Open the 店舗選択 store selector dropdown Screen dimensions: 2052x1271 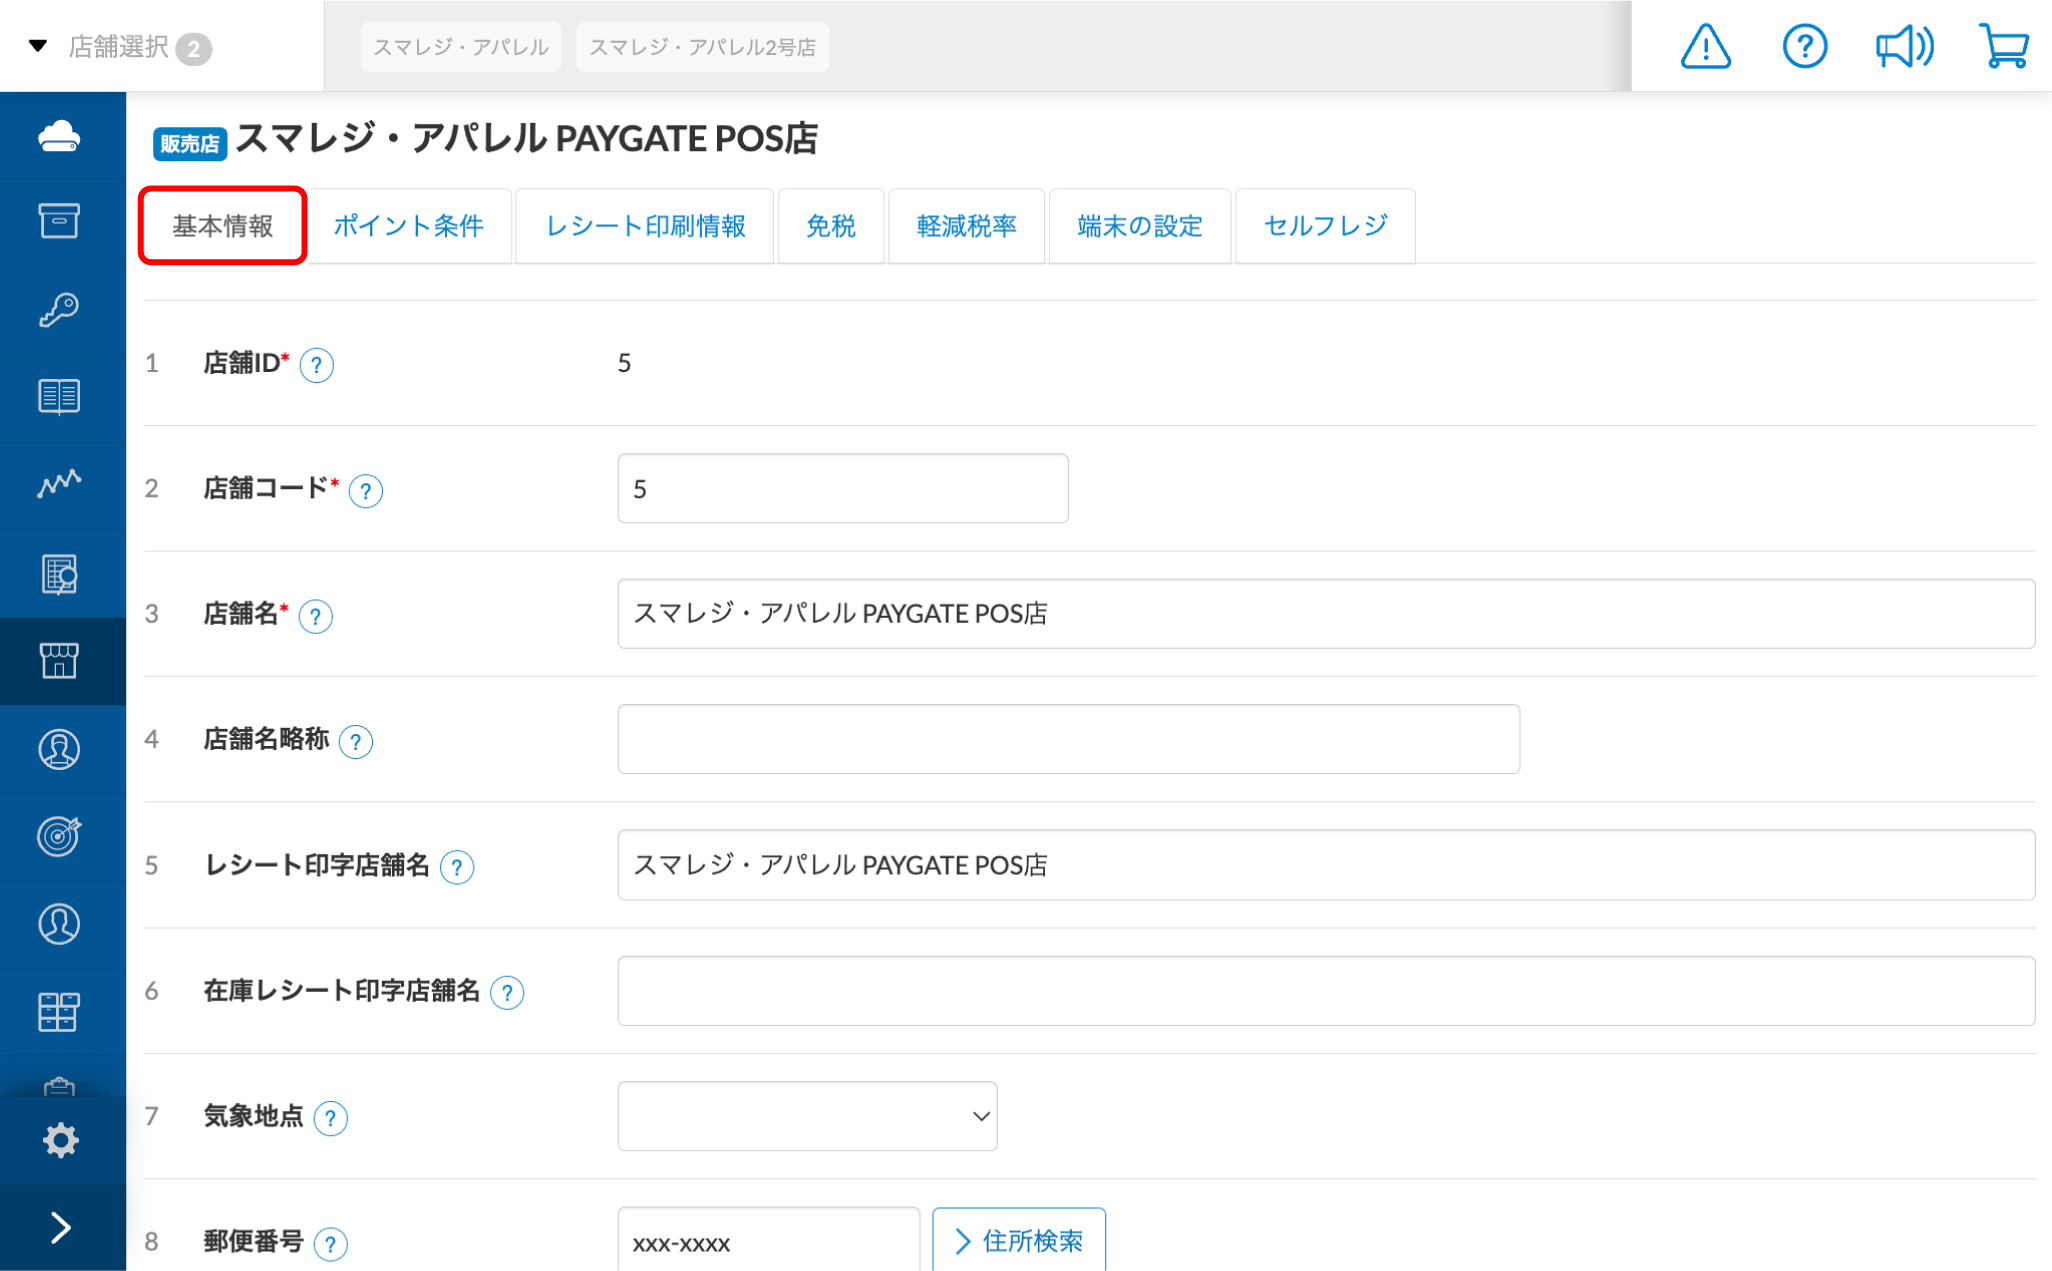point(120,47)
